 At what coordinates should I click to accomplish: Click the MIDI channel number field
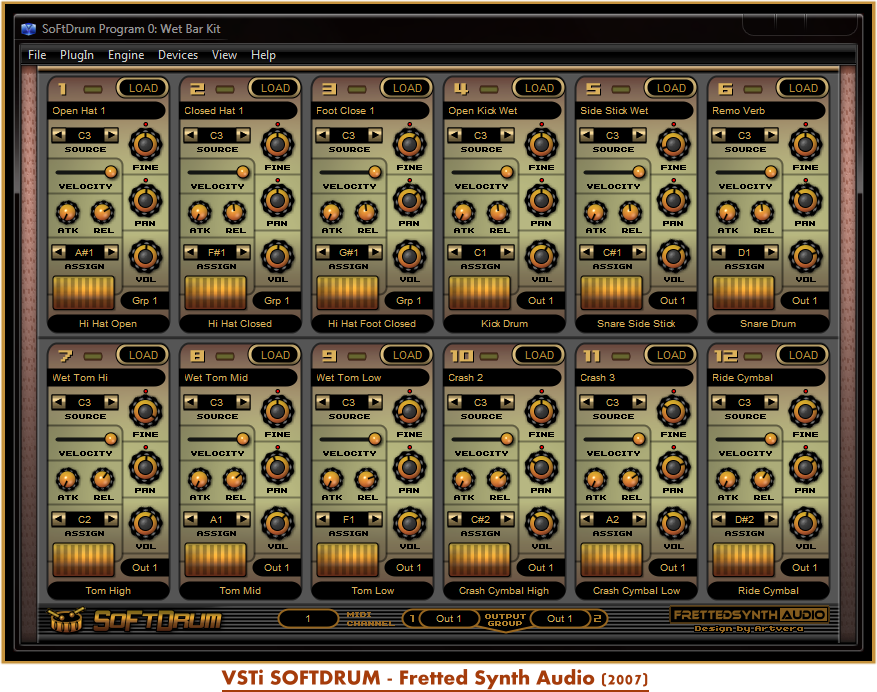tap(308, 619)
